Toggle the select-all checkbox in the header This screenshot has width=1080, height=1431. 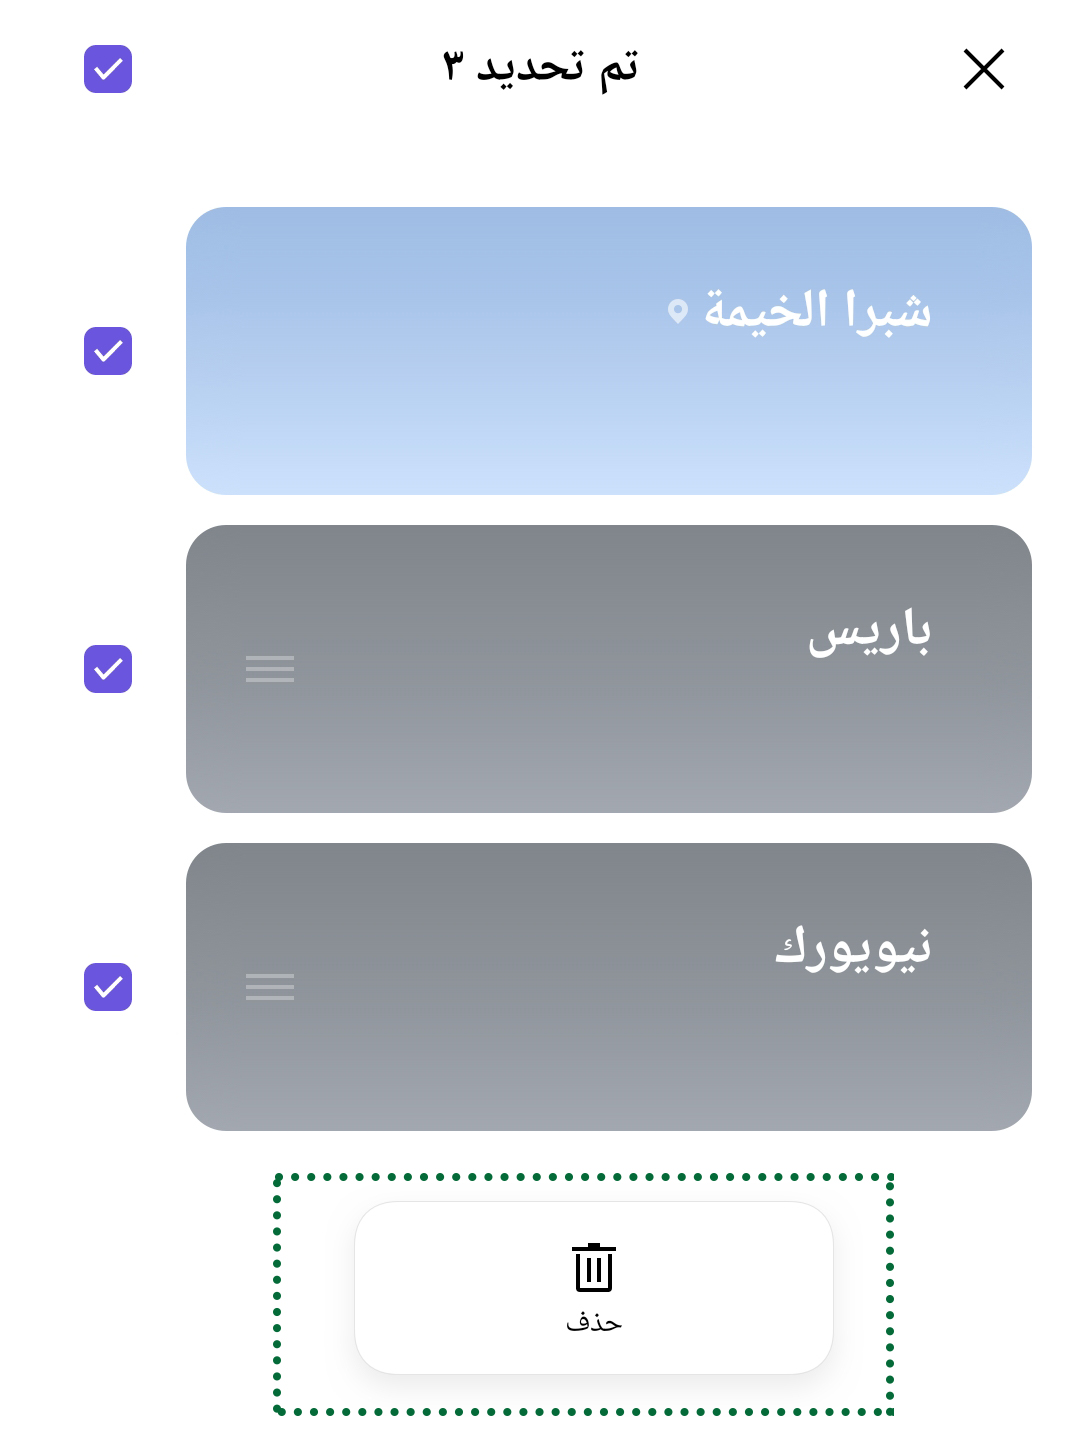click(x=108, y=69)
